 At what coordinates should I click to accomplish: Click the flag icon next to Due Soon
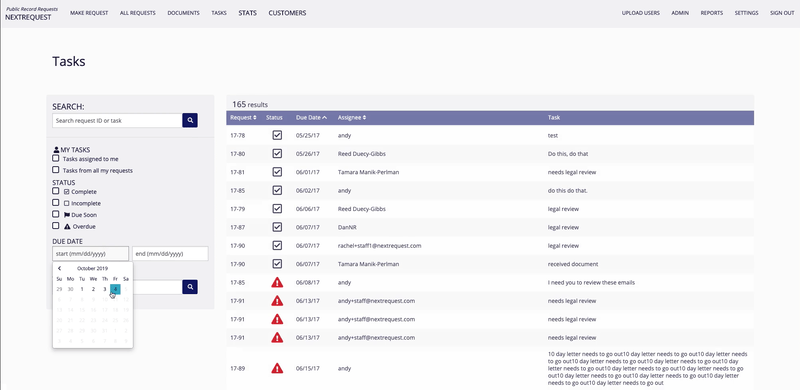tap(67, 215)
